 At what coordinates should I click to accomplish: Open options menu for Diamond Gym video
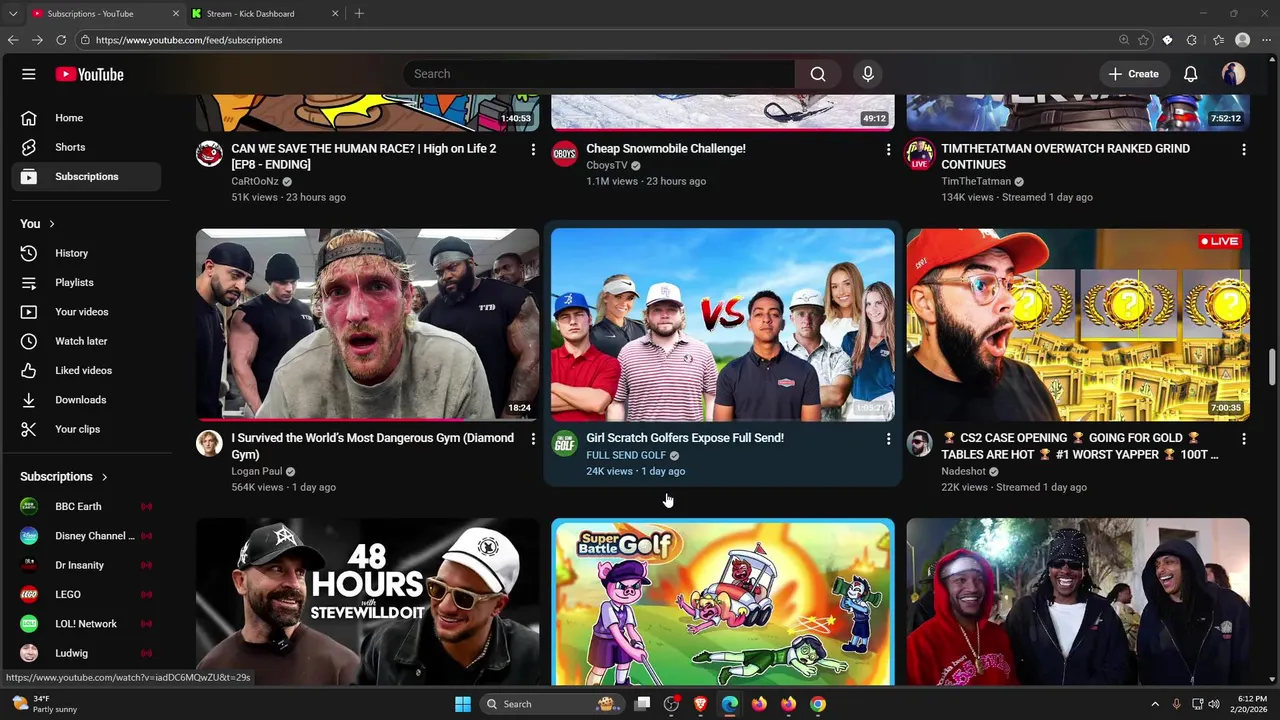click(533, 439)
